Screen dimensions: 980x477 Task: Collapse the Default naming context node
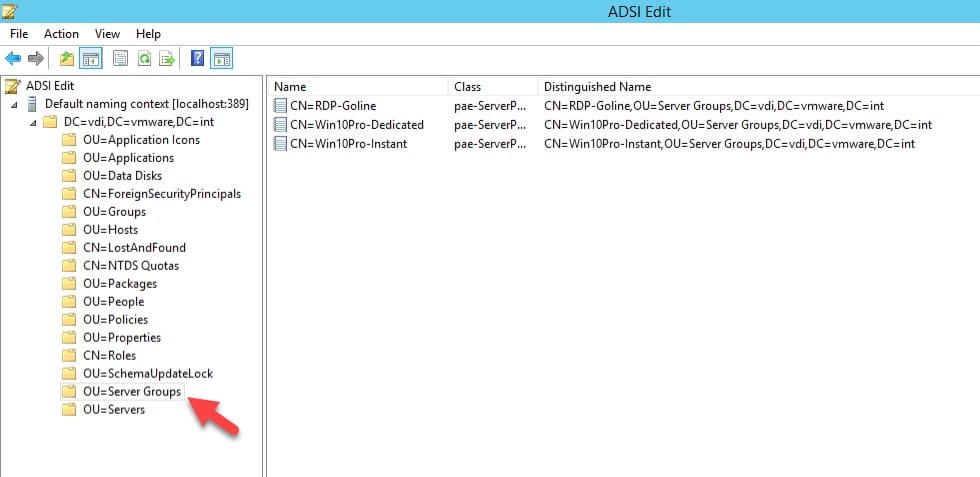click(14, 105)
